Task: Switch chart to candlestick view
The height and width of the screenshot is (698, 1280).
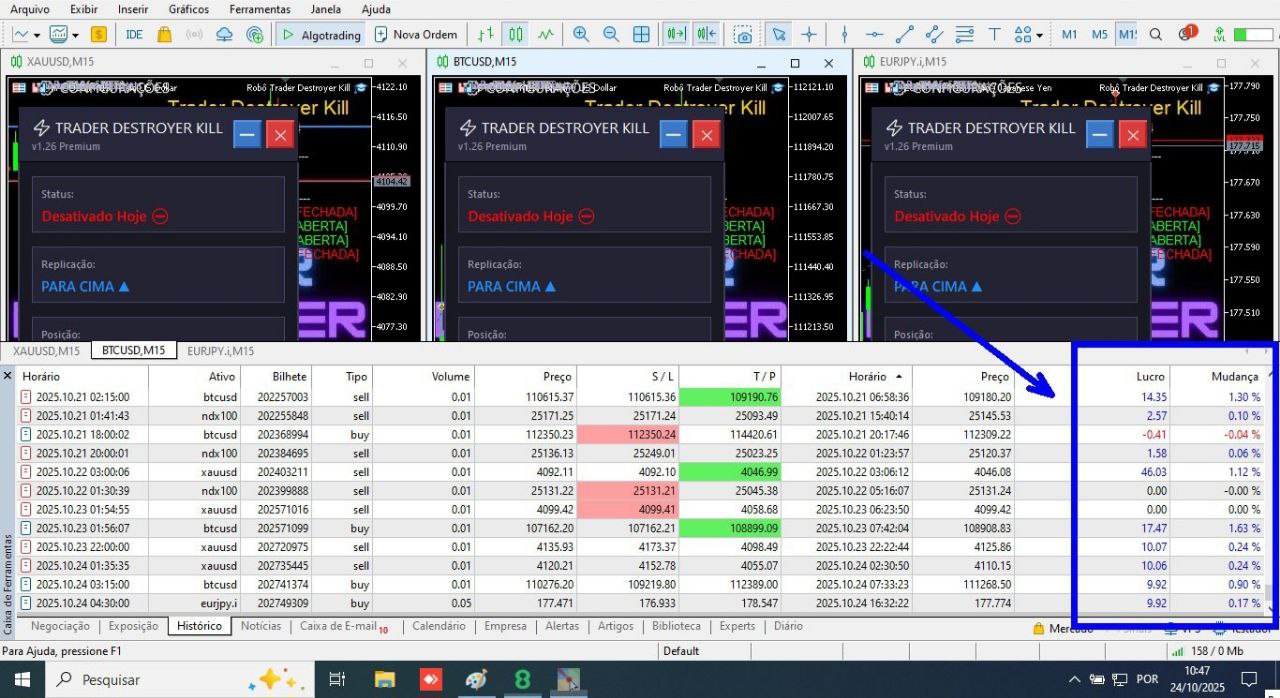Action: point(516,34)
